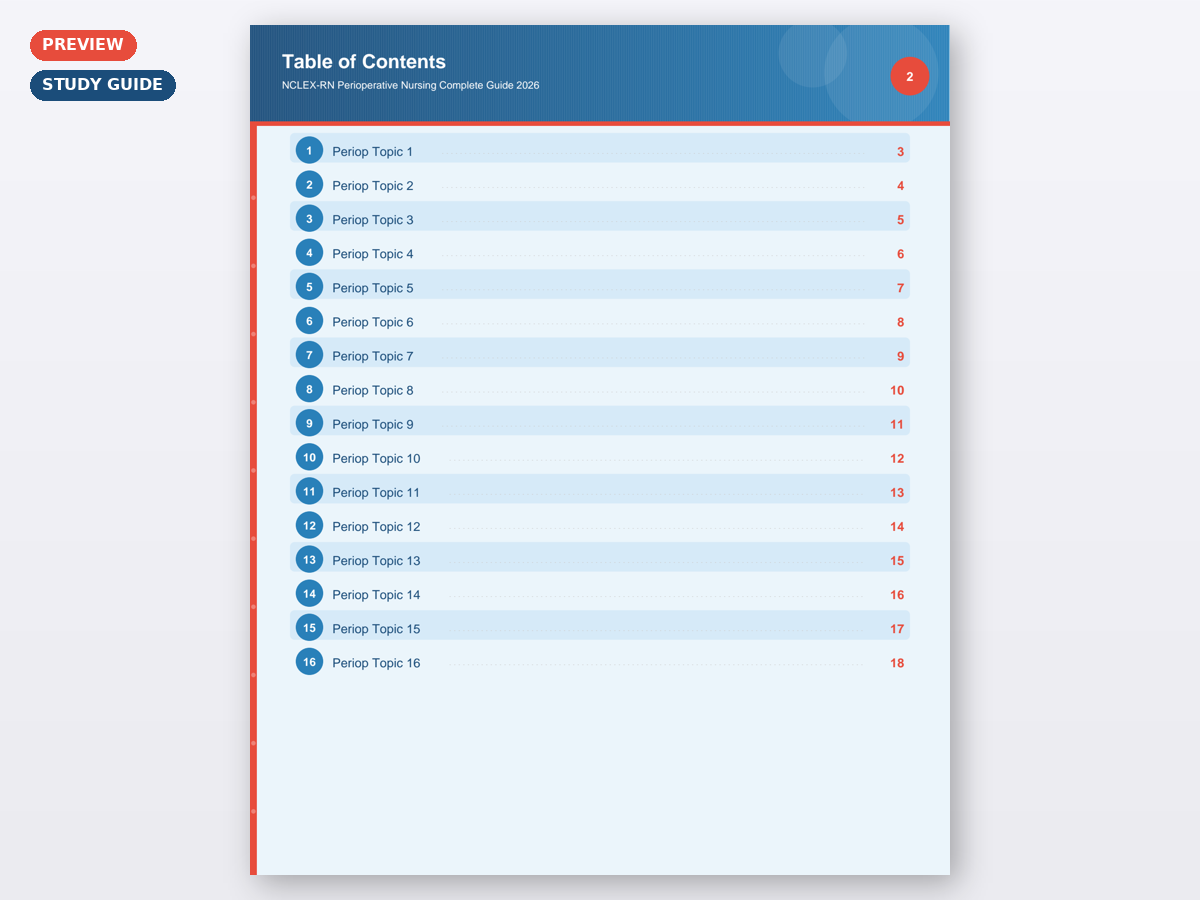Image resolution: width=1200 pixels, height=900 pixels.
Task: Click the number 5 circle icon
Action: pos(309,287)
